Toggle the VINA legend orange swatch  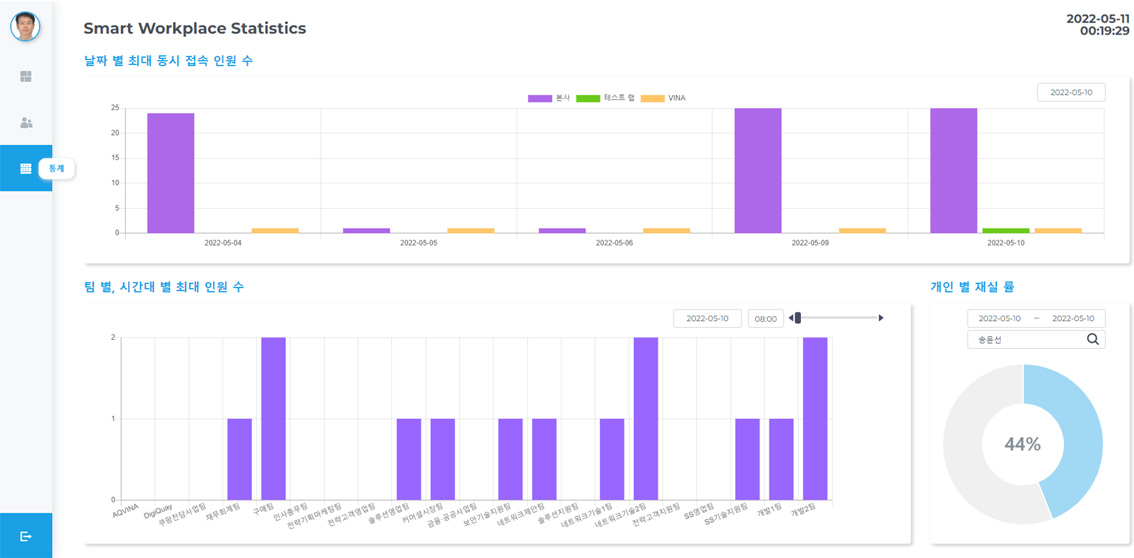pyautogui.click(x=654, y=98)
